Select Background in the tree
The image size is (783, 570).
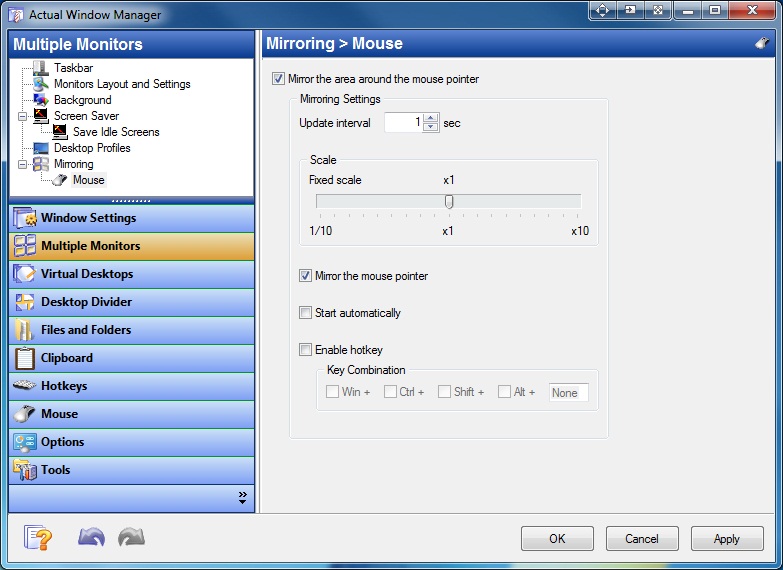pos(82,100)
